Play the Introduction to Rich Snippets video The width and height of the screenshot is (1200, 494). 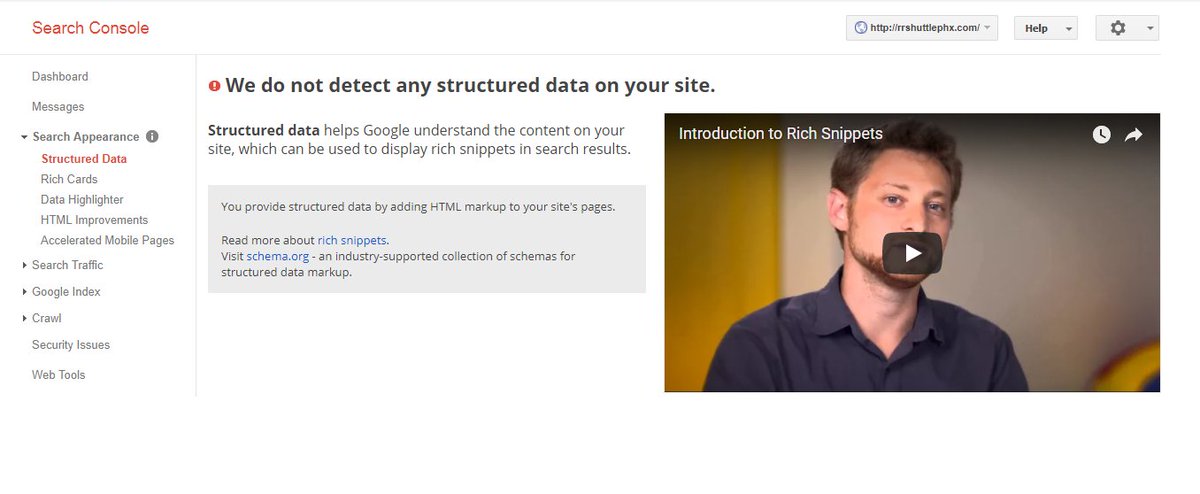912,253
